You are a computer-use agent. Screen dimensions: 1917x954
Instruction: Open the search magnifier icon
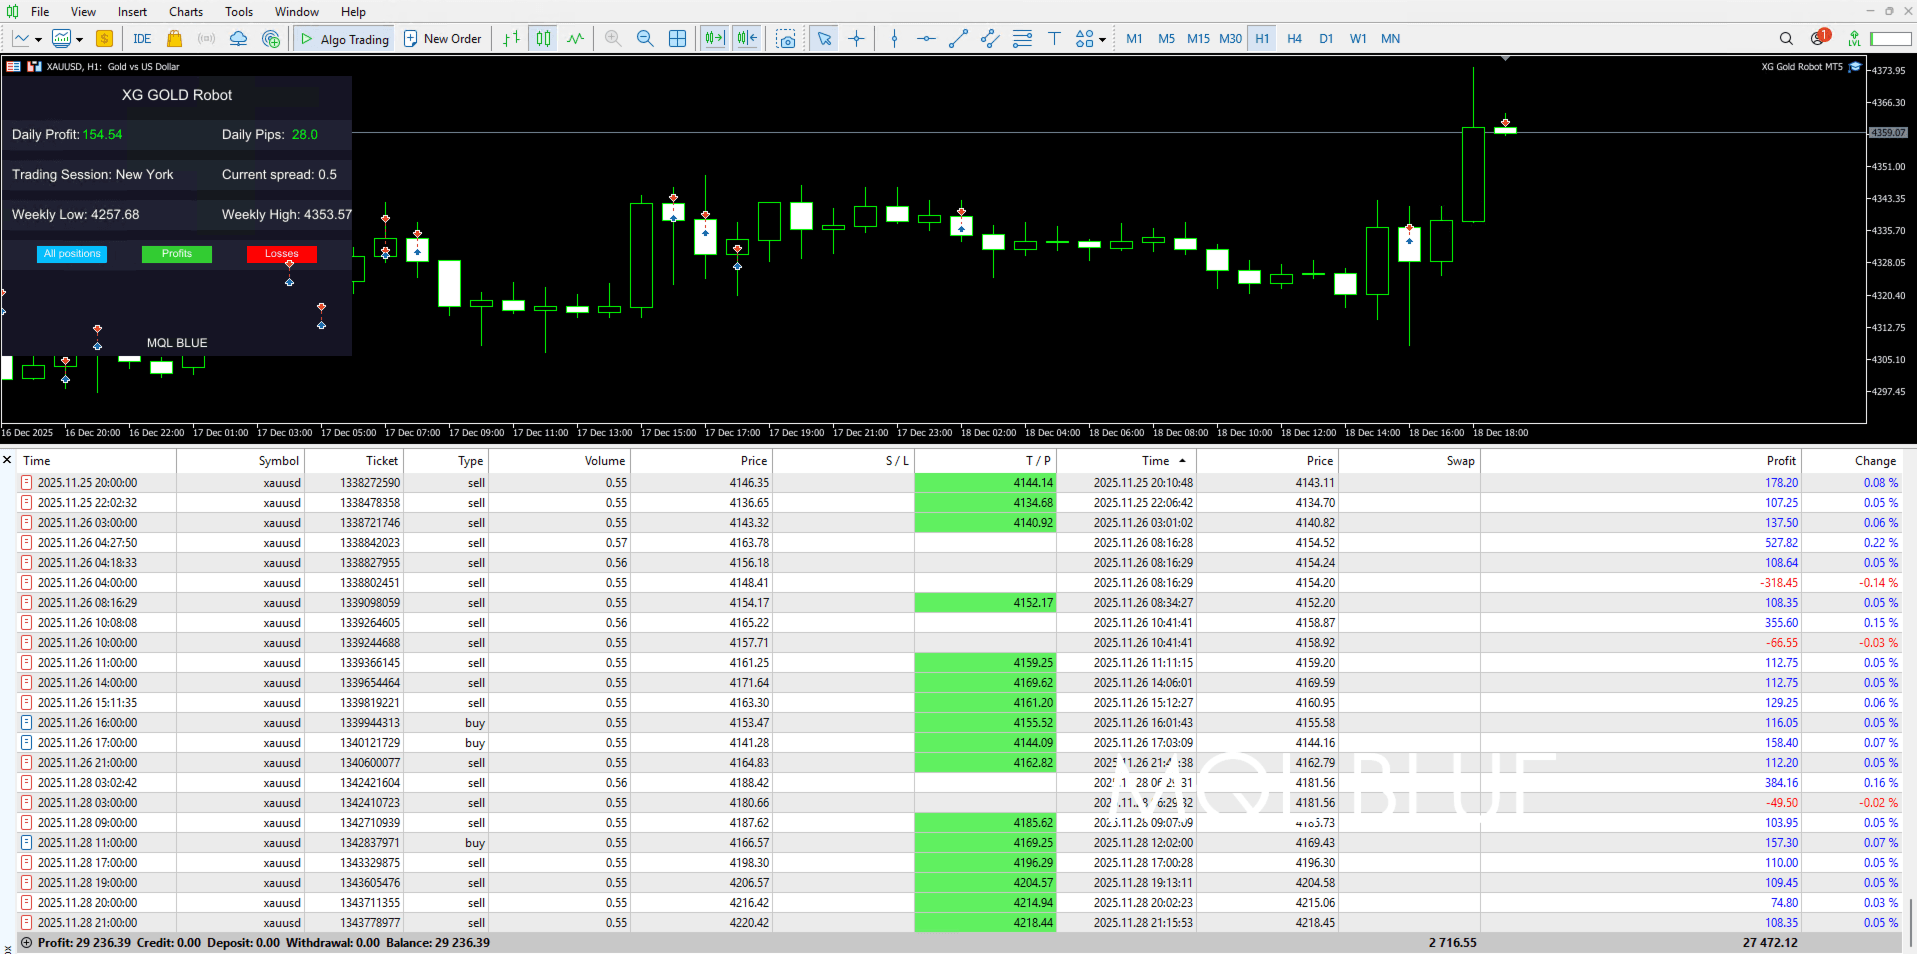pyautogui.click(x=1786, y=39)
